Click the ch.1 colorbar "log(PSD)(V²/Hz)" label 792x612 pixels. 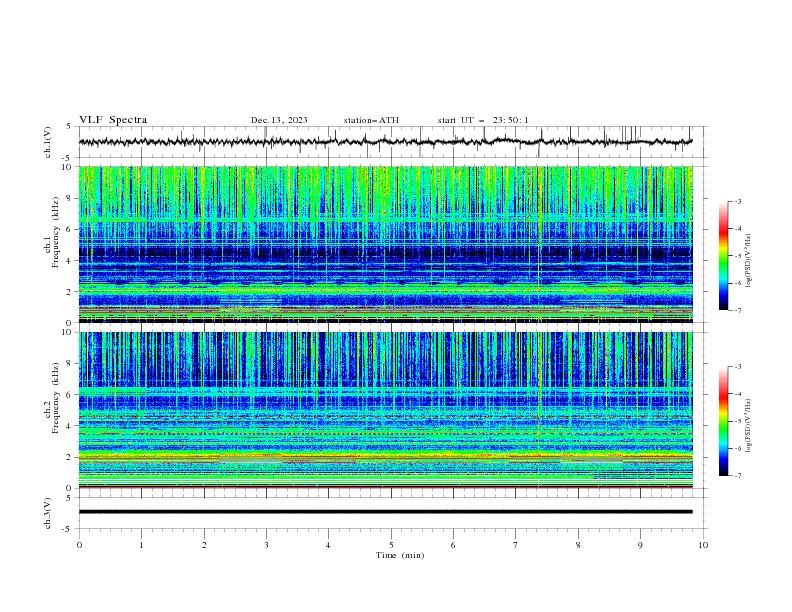coord(749,261)
